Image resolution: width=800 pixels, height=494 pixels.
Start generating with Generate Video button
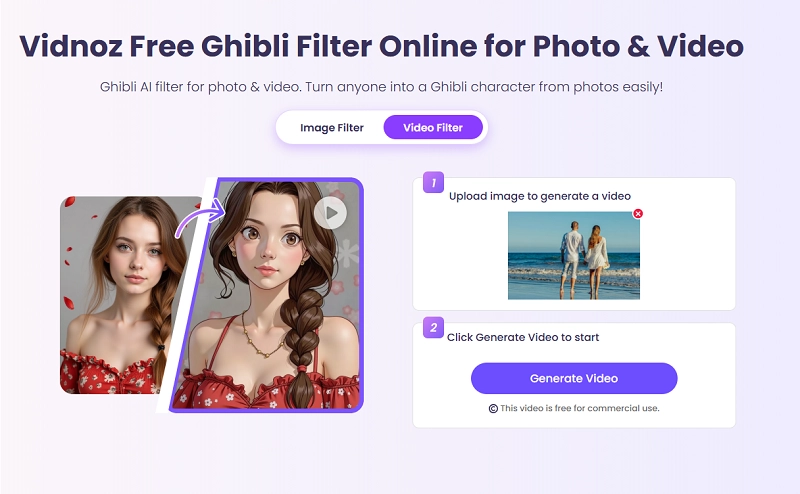(x=574, y=378)
